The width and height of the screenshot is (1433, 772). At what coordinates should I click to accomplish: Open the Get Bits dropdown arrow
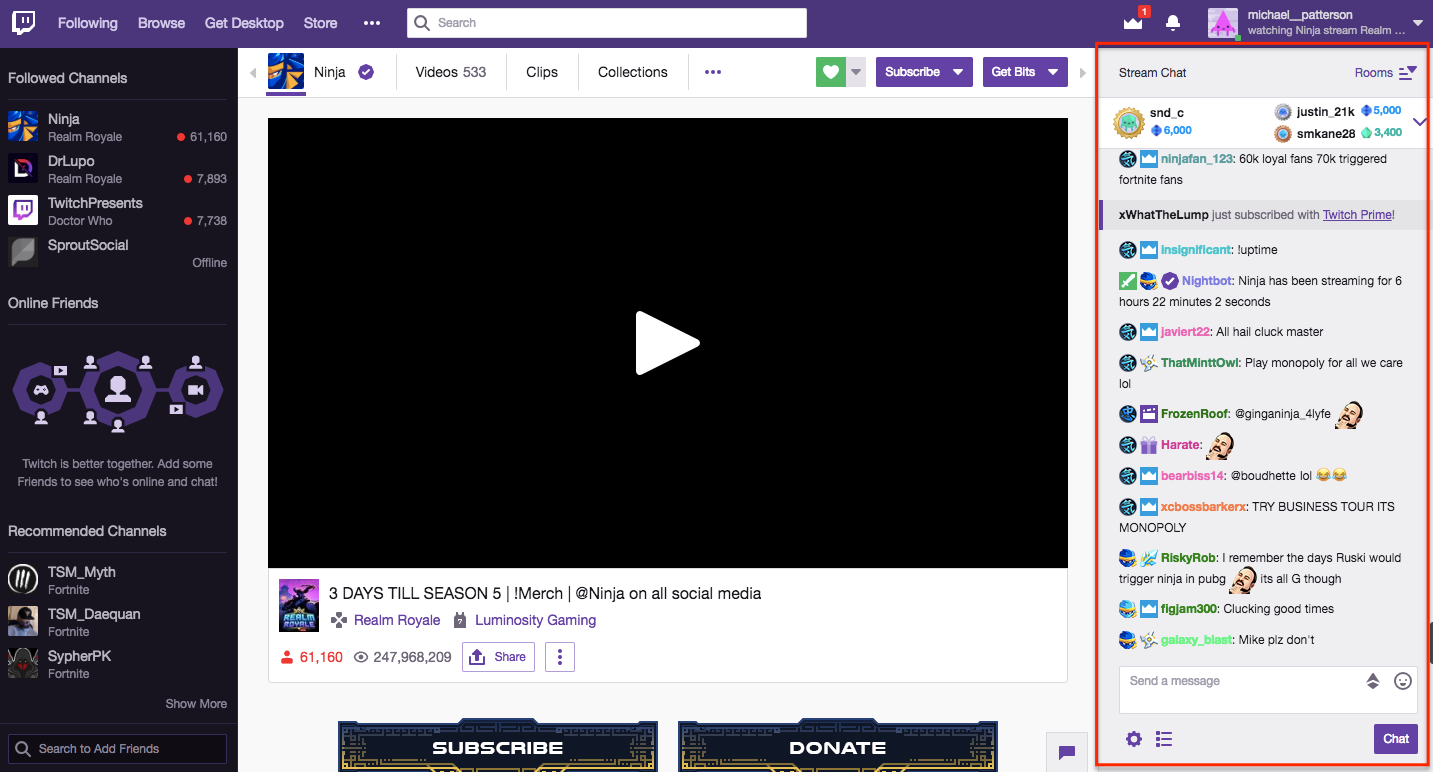[x=1054, y=72]
